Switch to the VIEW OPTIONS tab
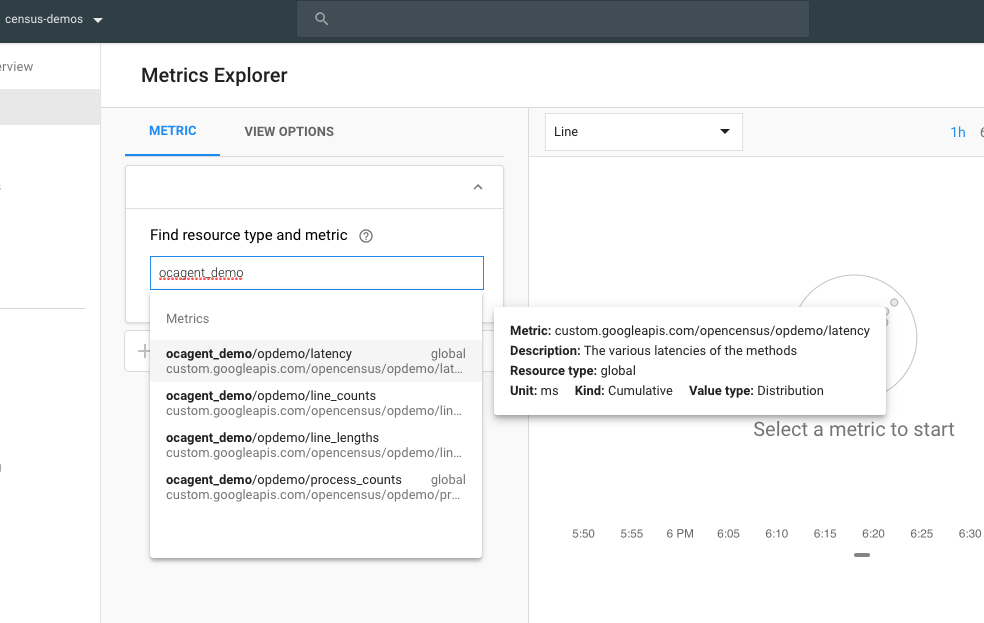The image size is (984, 623). [x=289, y=132]
